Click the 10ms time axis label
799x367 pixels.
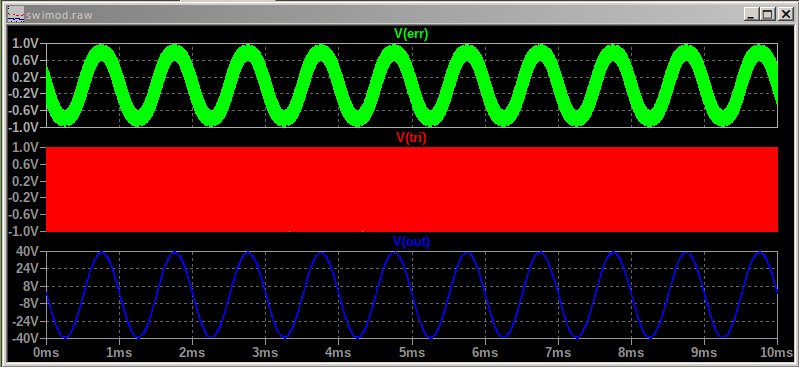coord(776,353)
